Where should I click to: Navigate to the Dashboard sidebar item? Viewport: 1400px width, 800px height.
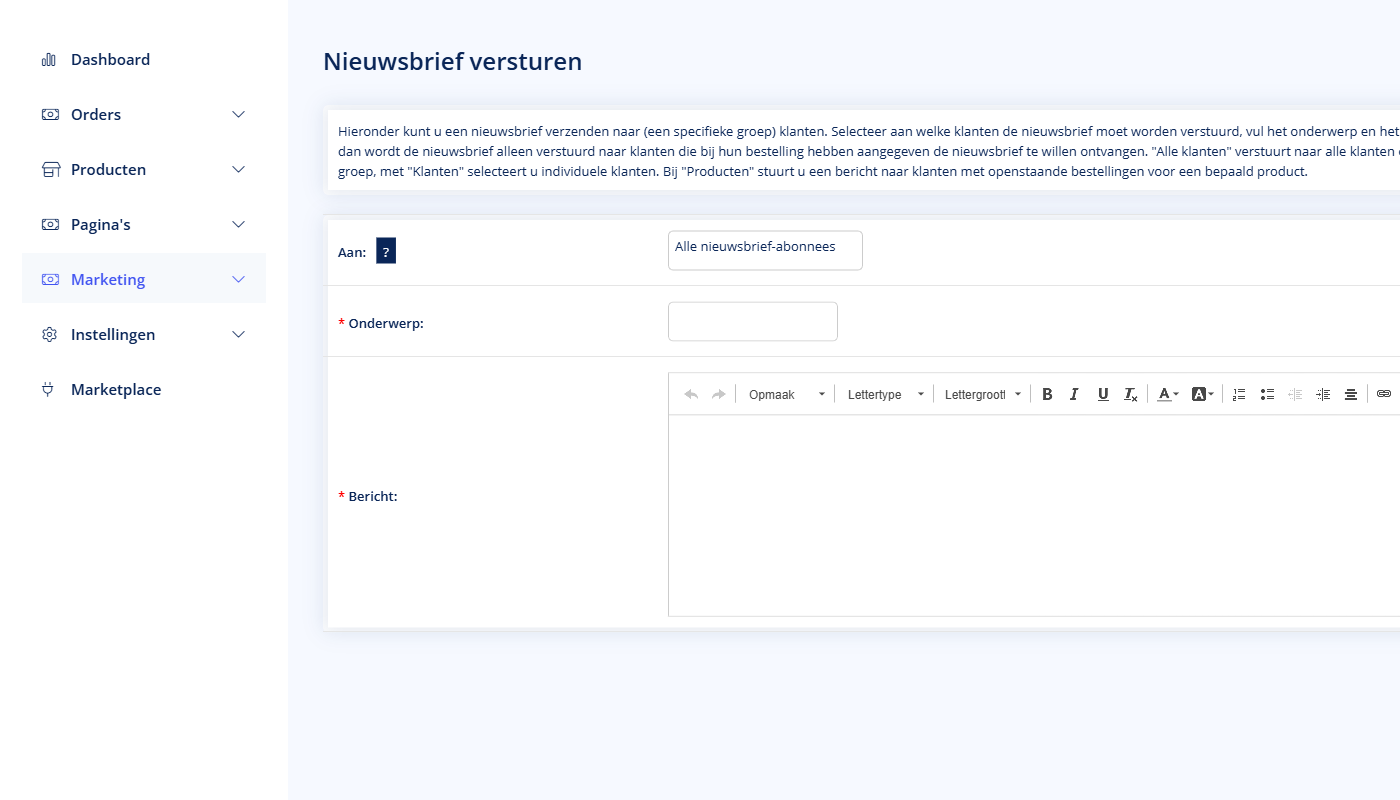click(110, 59)
